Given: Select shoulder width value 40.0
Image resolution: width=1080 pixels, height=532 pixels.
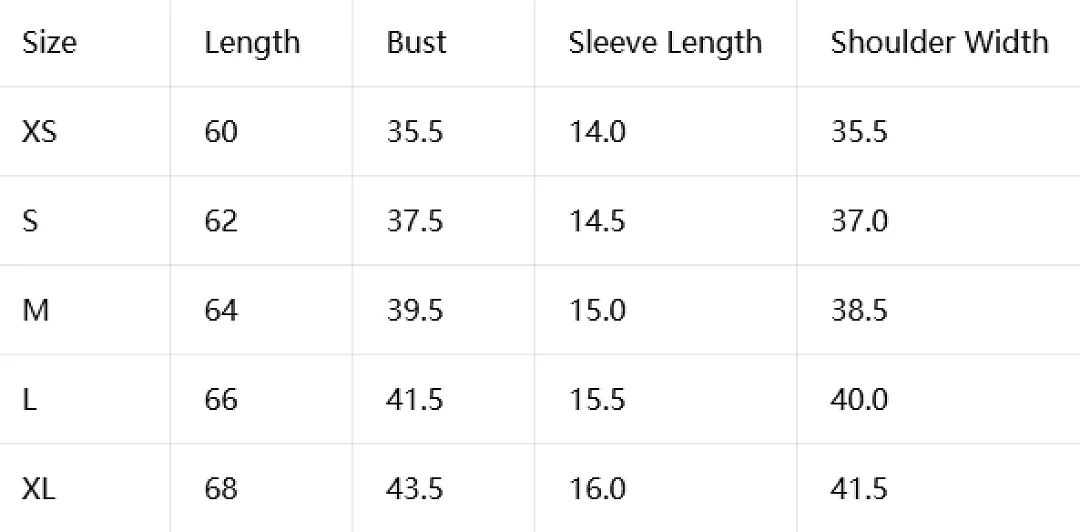Looking at the screenshot, I should click(x=860, y=400).
